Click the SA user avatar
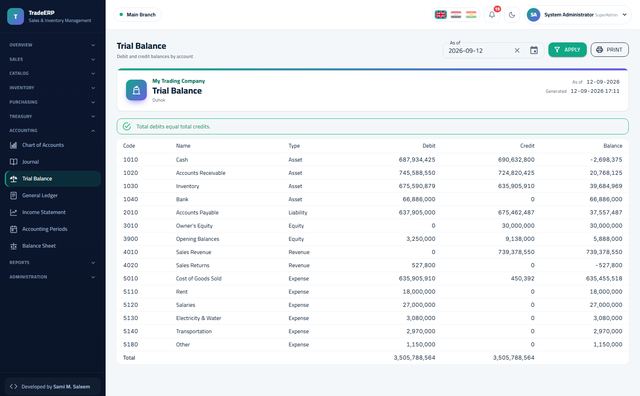 point(533,15)
